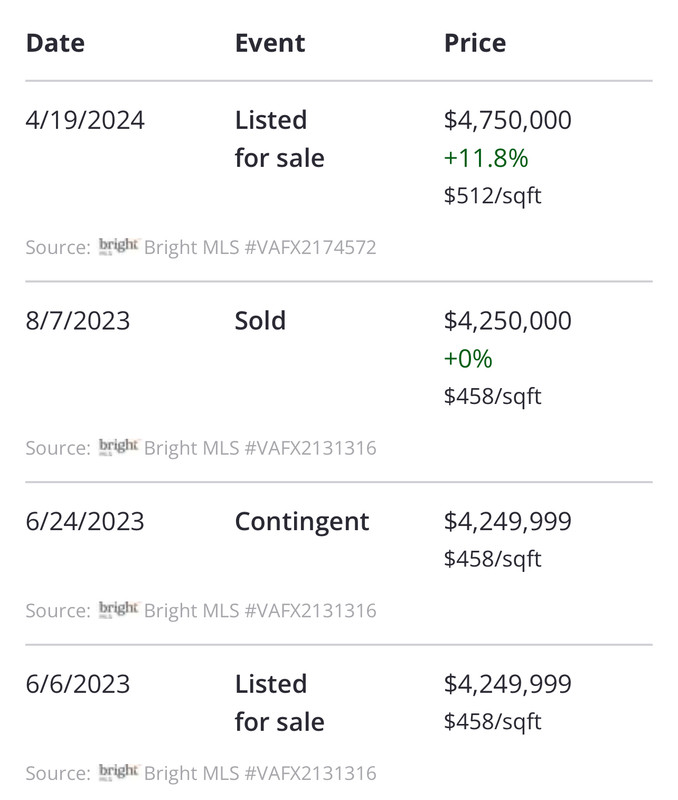Image resolution: width=678 pixels, height=800 pixels.
Task: Click the $4,250,000 sold price
Action: [508, 321]
